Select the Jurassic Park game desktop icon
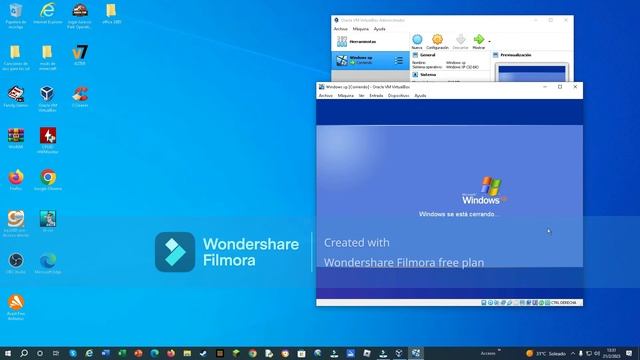Image resolution: width=640 pixels, height=360 pixels. pyautogui.click(x=80, y=16)
